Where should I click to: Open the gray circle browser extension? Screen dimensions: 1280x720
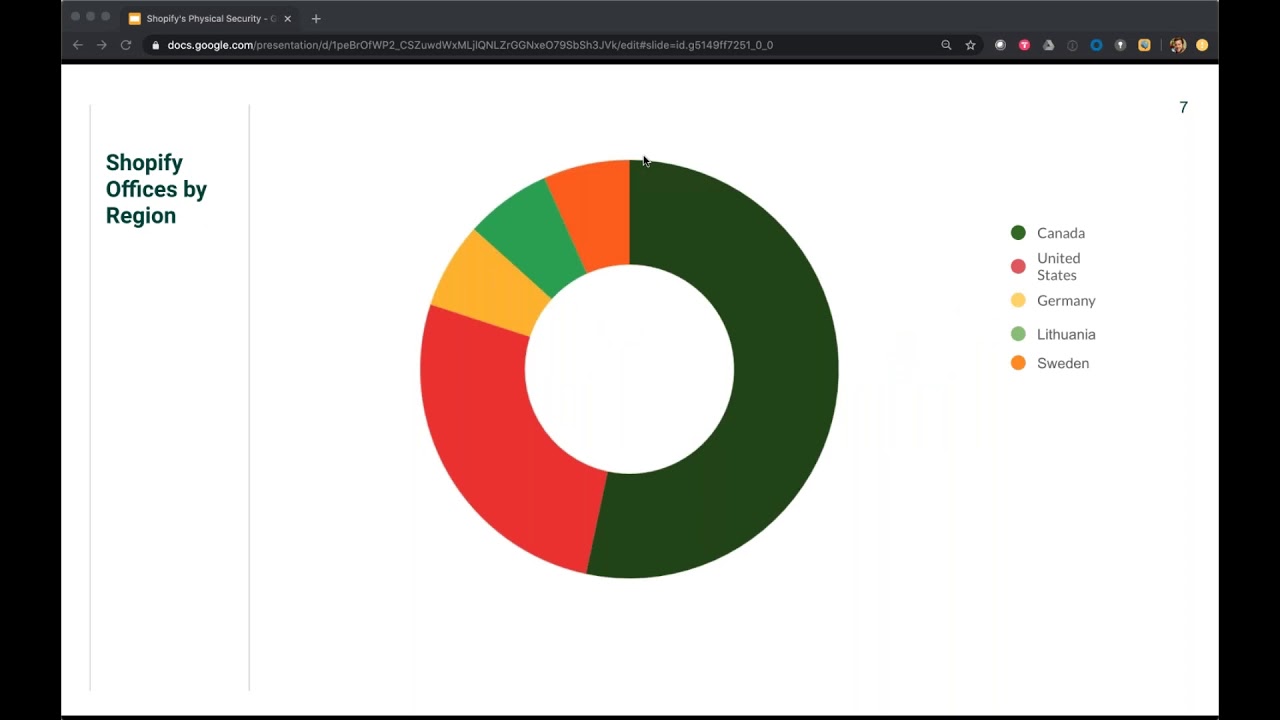pyautogui.click(x=1000, y=45)
